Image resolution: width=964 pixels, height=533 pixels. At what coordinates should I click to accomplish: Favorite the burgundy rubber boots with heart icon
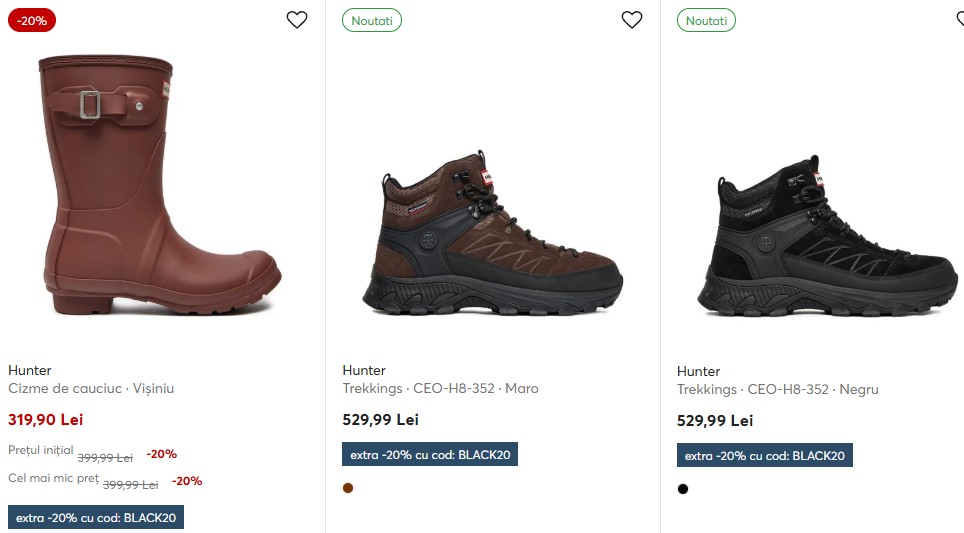coord(297,20)
